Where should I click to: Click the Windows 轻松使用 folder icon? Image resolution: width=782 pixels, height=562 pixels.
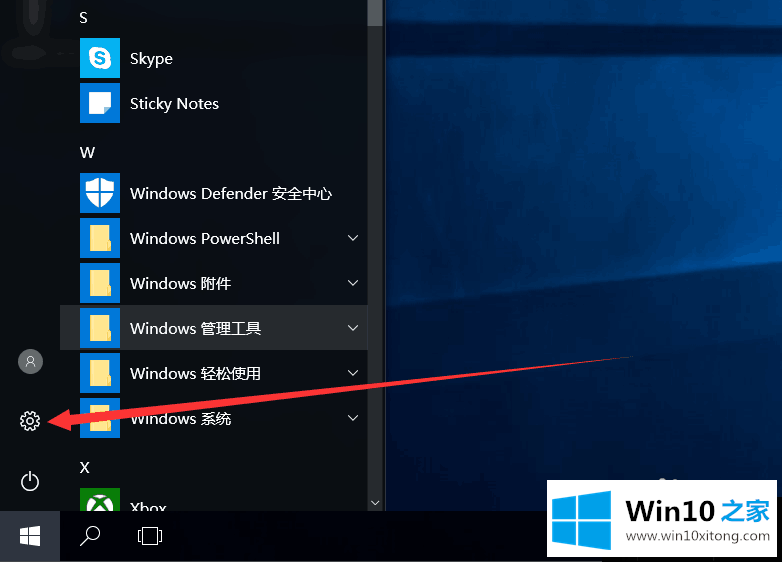coord(100,373)
